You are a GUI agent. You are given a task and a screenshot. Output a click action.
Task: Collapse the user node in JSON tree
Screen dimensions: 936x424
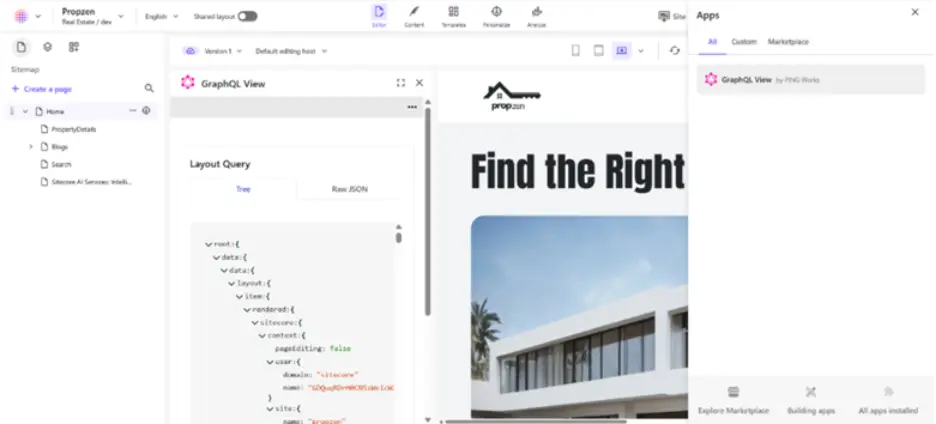(270, 362)
